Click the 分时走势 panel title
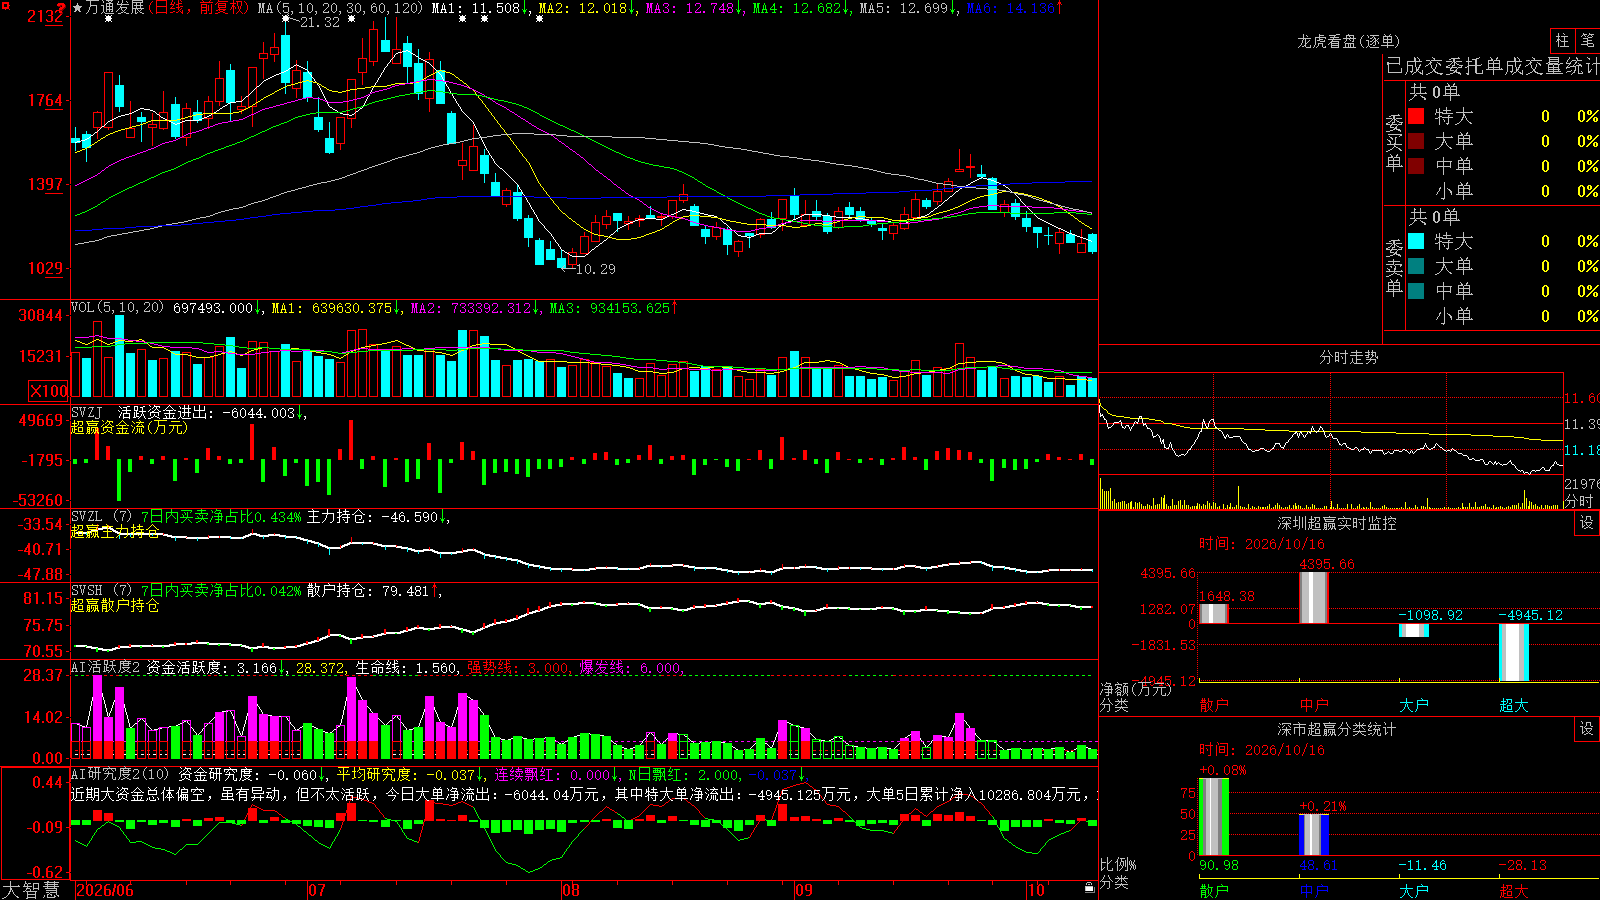The width and height of the screenshot is (1600, 900). 1349,357
